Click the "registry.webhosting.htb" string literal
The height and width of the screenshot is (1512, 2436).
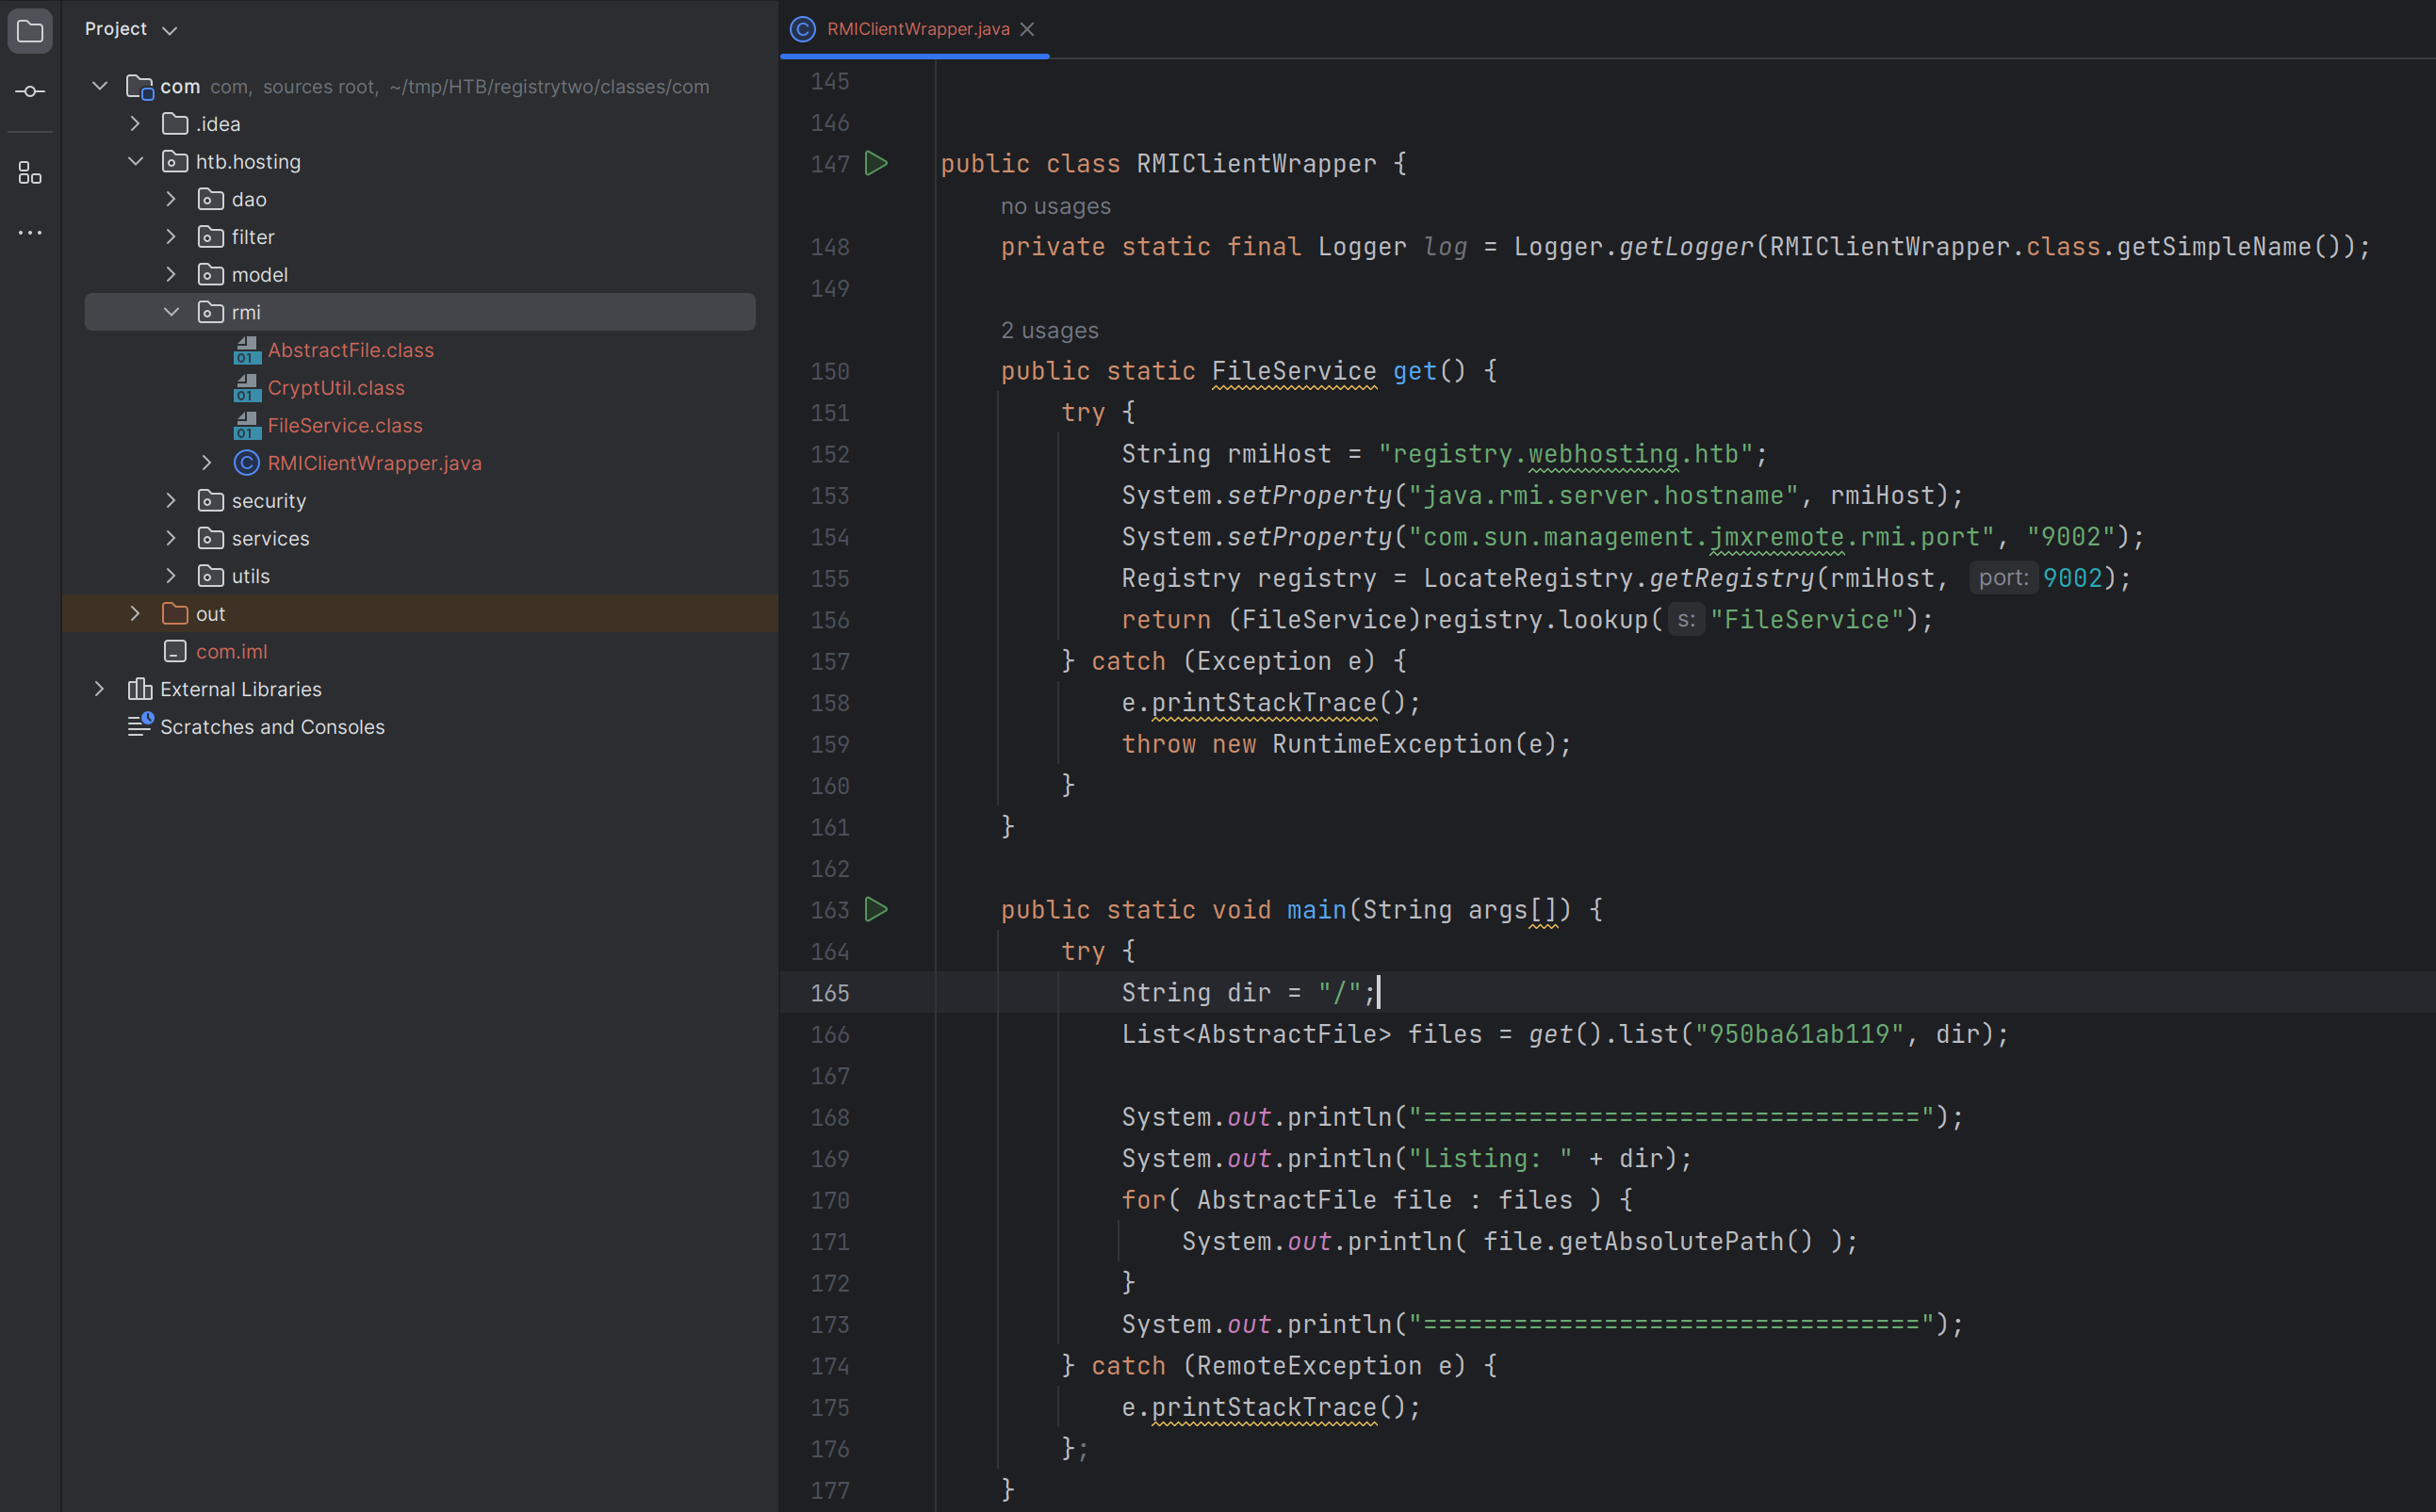(x=1566, y=454)
